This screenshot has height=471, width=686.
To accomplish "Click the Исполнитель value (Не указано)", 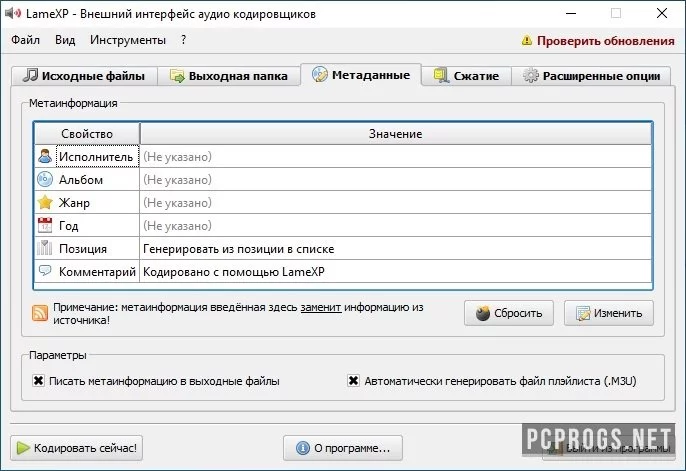I will (x=396, y=156).
